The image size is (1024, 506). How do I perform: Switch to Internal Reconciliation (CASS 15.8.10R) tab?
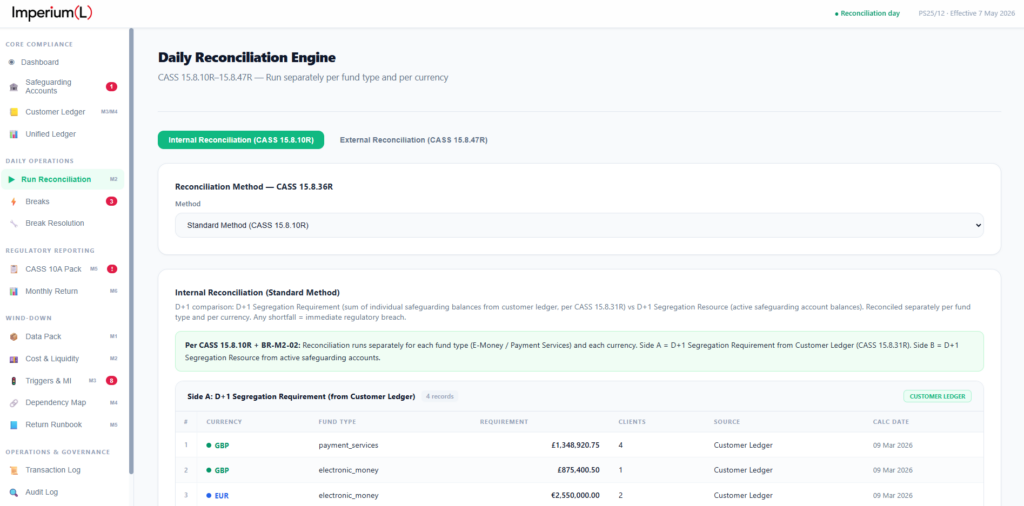[241, 140]
